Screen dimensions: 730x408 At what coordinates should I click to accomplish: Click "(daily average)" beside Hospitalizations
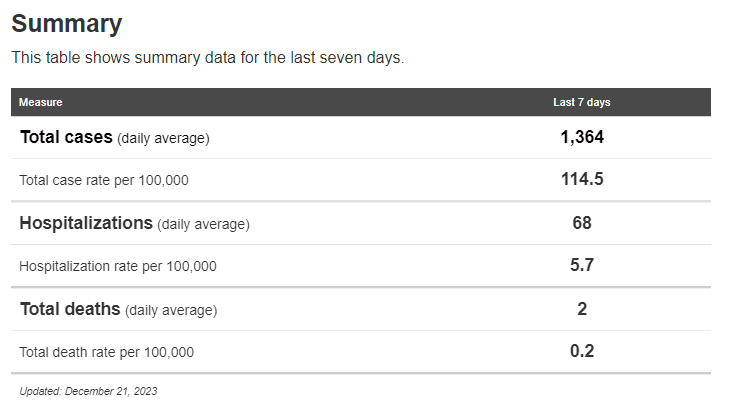[203, 224]
